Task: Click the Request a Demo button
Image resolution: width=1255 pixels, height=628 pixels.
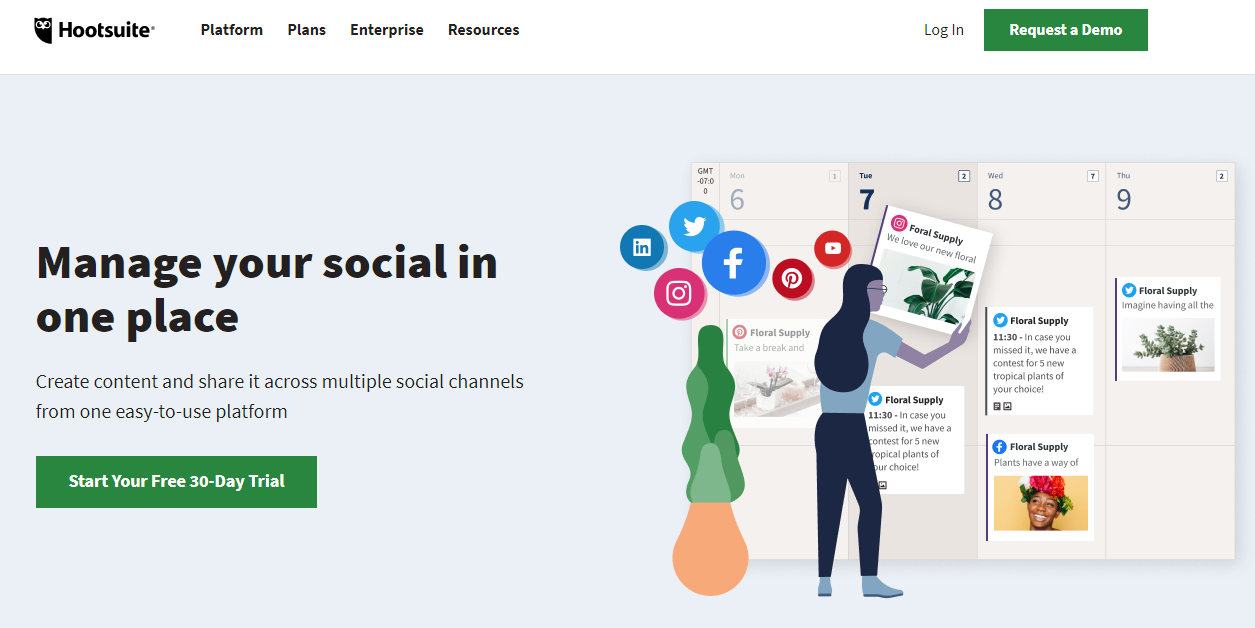Action: (x=1066, y=30)
